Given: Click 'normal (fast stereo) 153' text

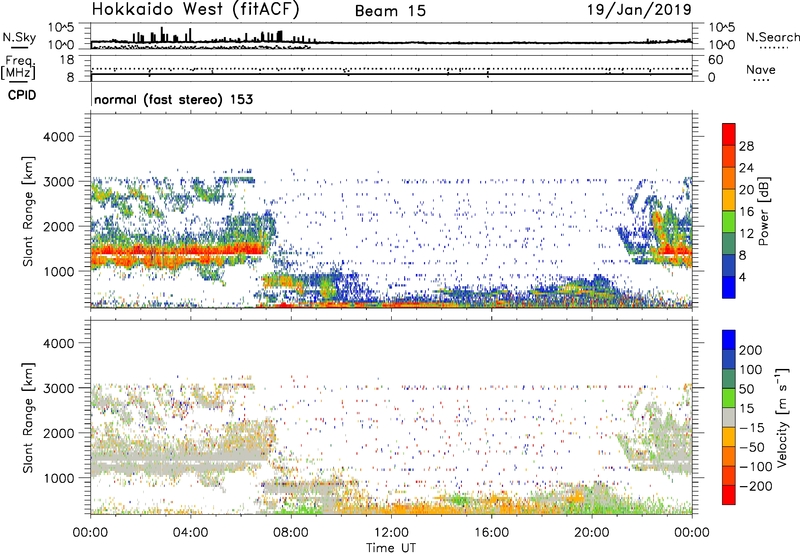Looking at the screenshot, I should [x=173, y=99].
